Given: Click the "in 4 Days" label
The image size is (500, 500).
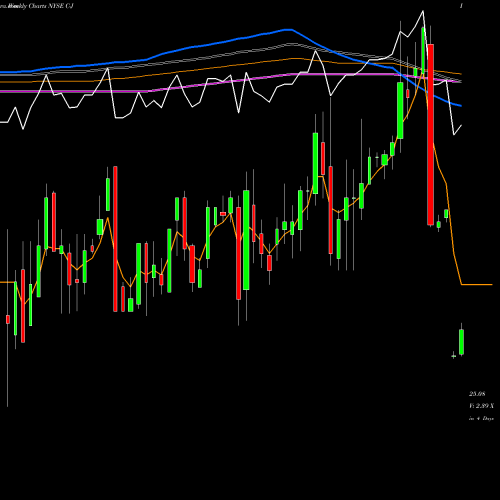Looking at the screenshot, I should click(x=481, y=418).
